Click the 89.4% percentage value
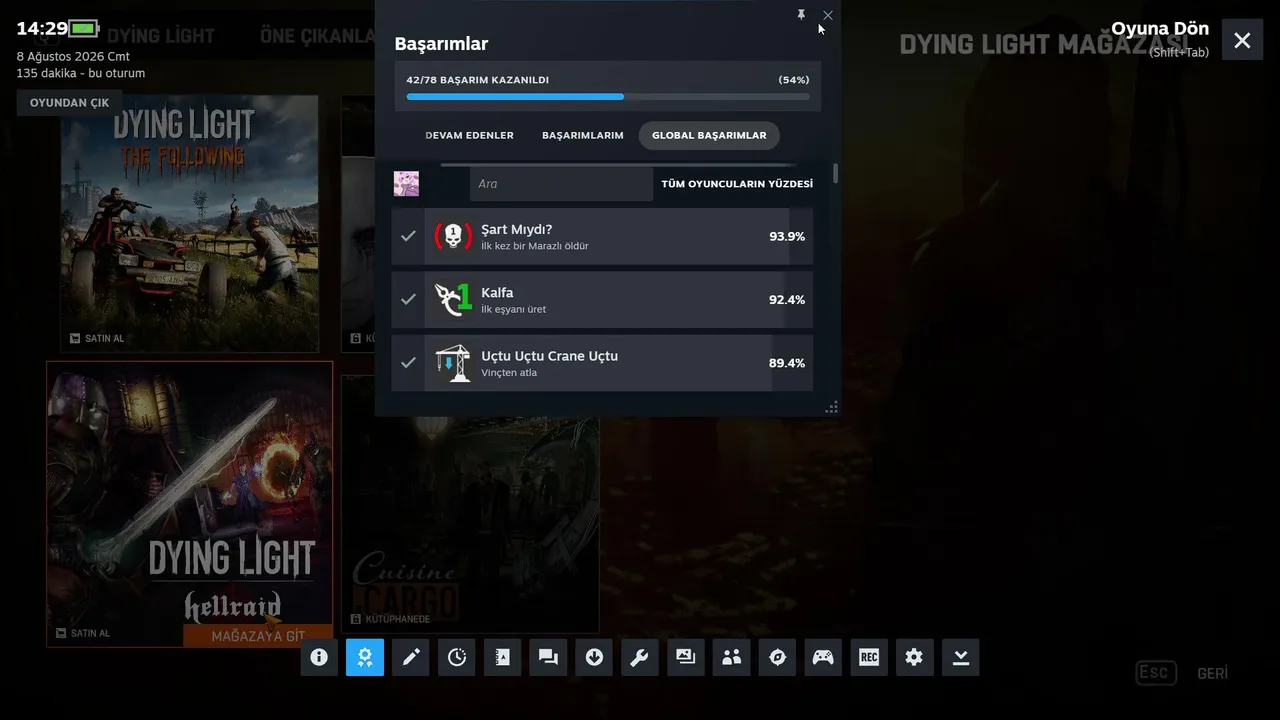This screenshot has height=720, width=1280. [787, 363]
